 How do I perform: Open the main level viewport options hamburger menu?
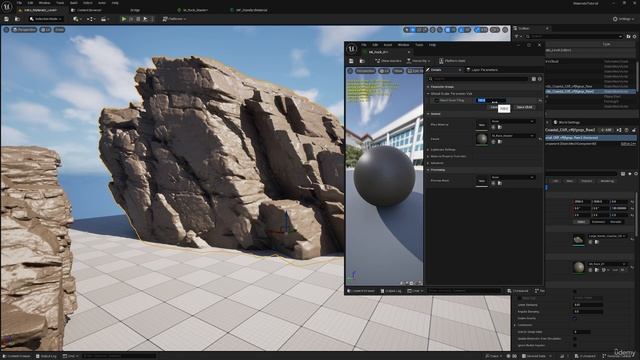click(6, 30)
